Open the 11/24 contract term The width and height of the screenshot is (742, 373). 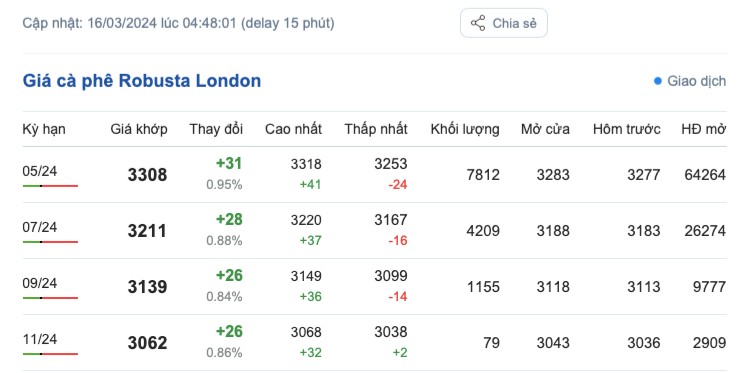(40, 339)
